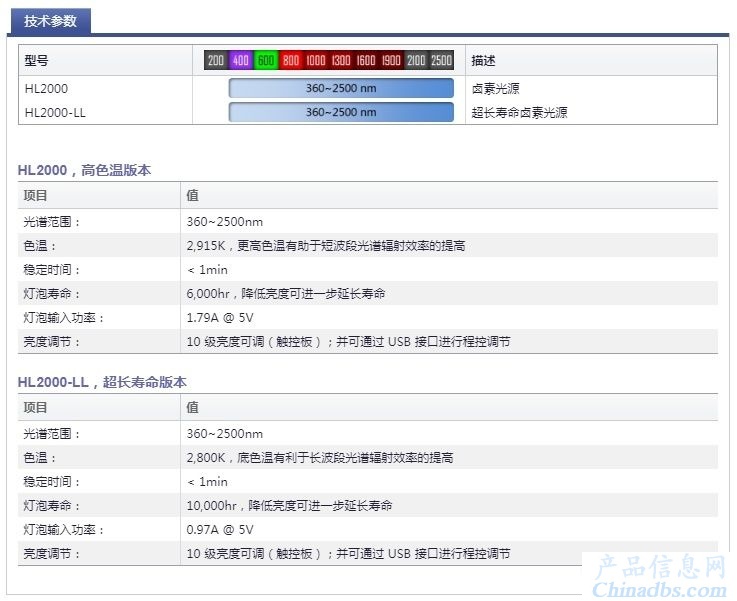Click 亮度调节 label in HL2000-LL table
Image resolution: width=737 pixels, height=601 pixels.
click(x=51, y=554)
